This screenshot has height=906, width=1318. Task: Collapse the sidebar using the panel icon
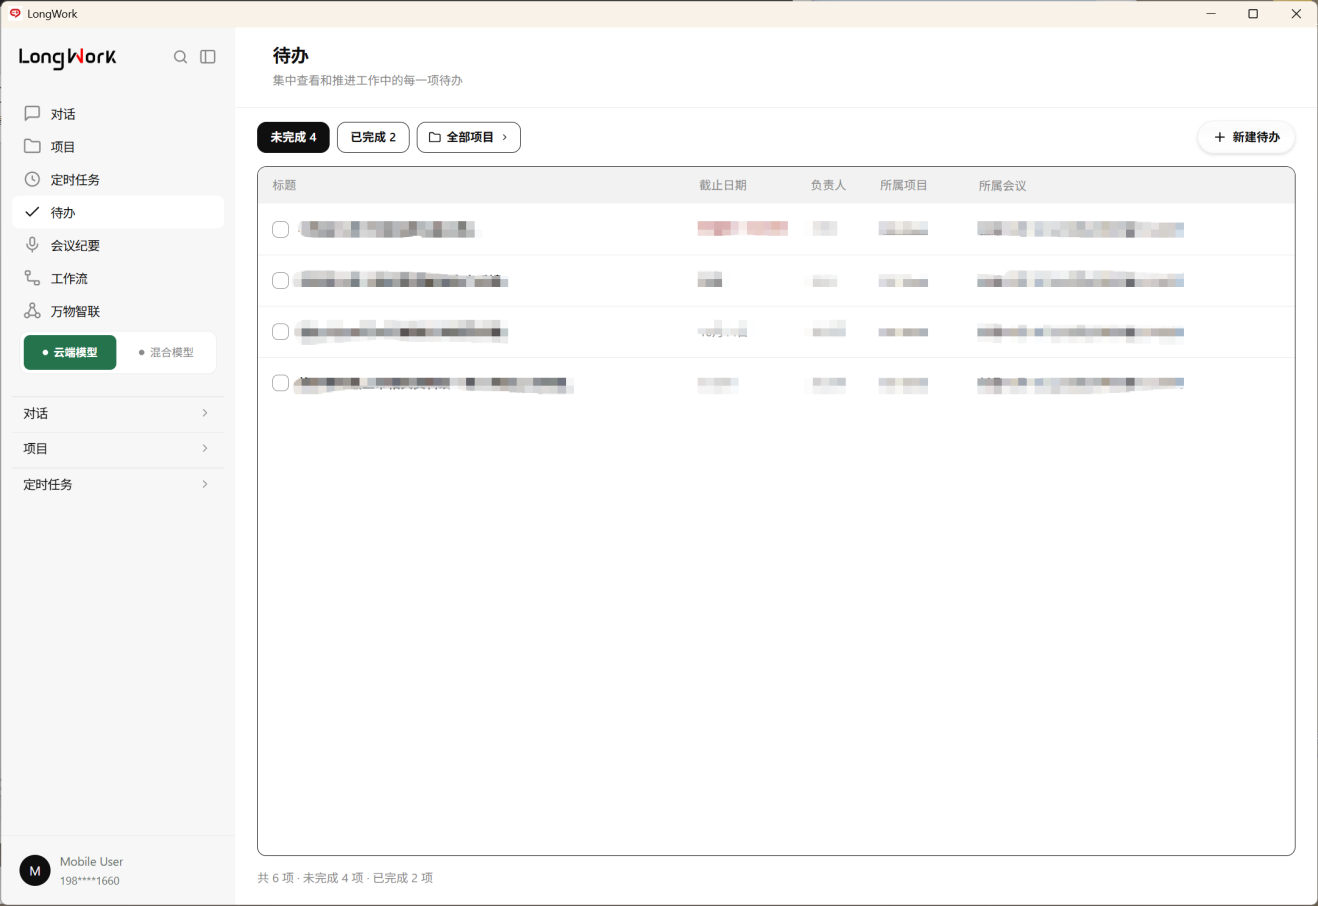pos(208,57)
